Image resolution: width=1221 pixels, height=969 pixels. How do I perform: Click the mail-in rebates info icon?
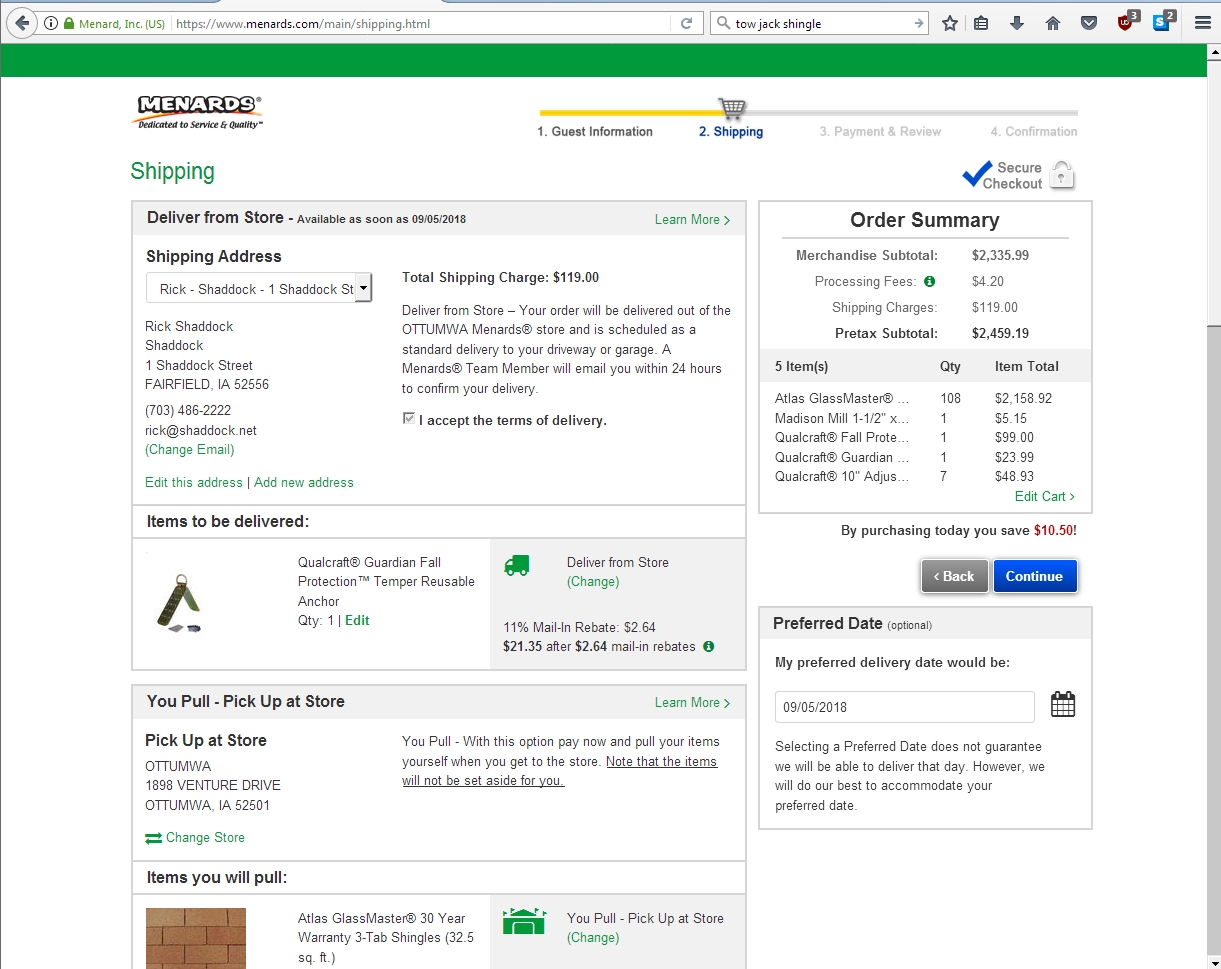(709, 646)
